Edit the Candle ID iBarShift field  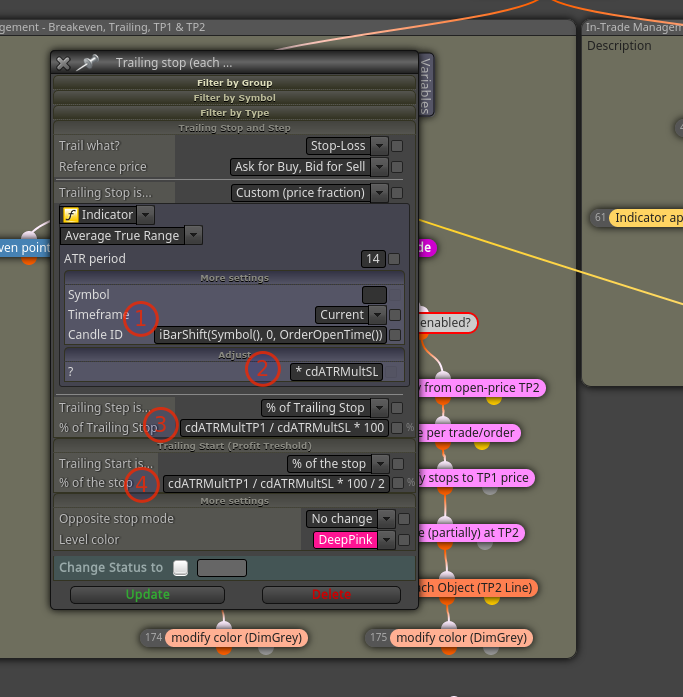tap(271, 335)
